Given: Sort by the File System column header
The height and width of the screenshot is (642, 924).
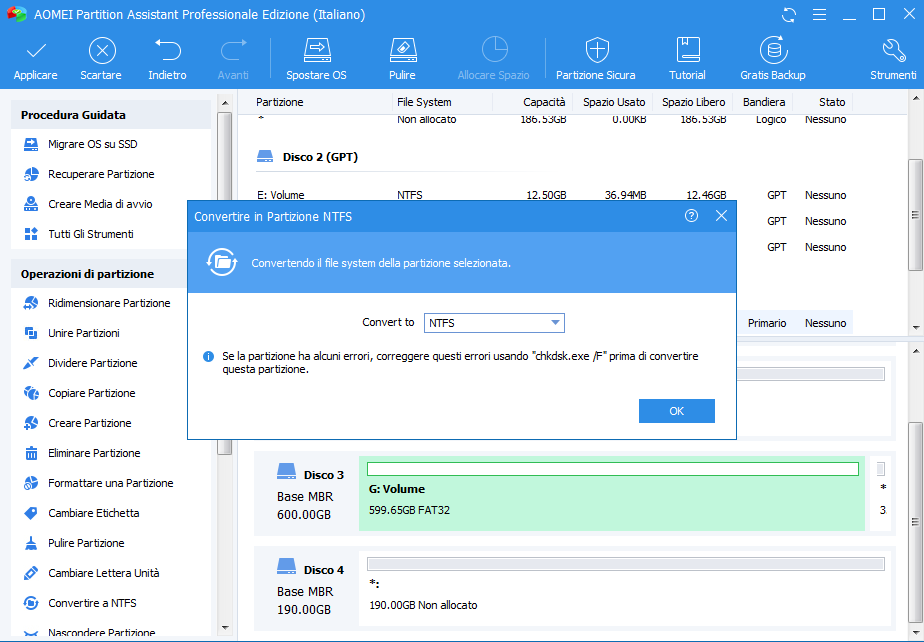Looking at the screenshot, I should pyautogui.click(x=424, y=102).
